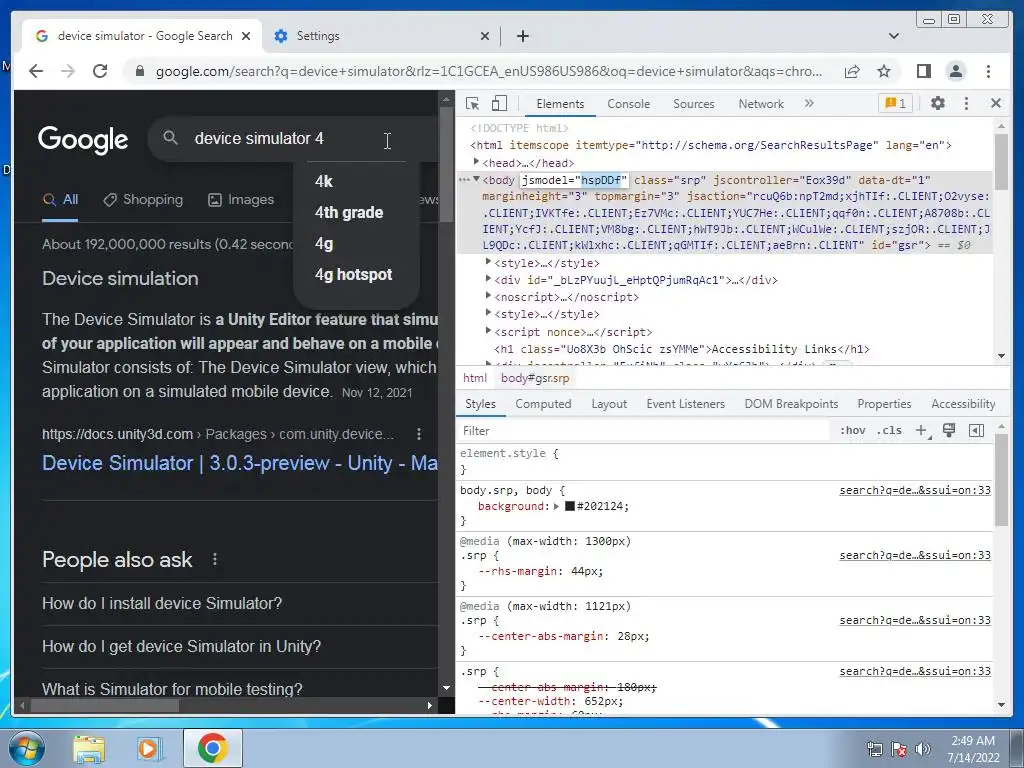Add a new style rule plus icon

(x=921, y=430)
